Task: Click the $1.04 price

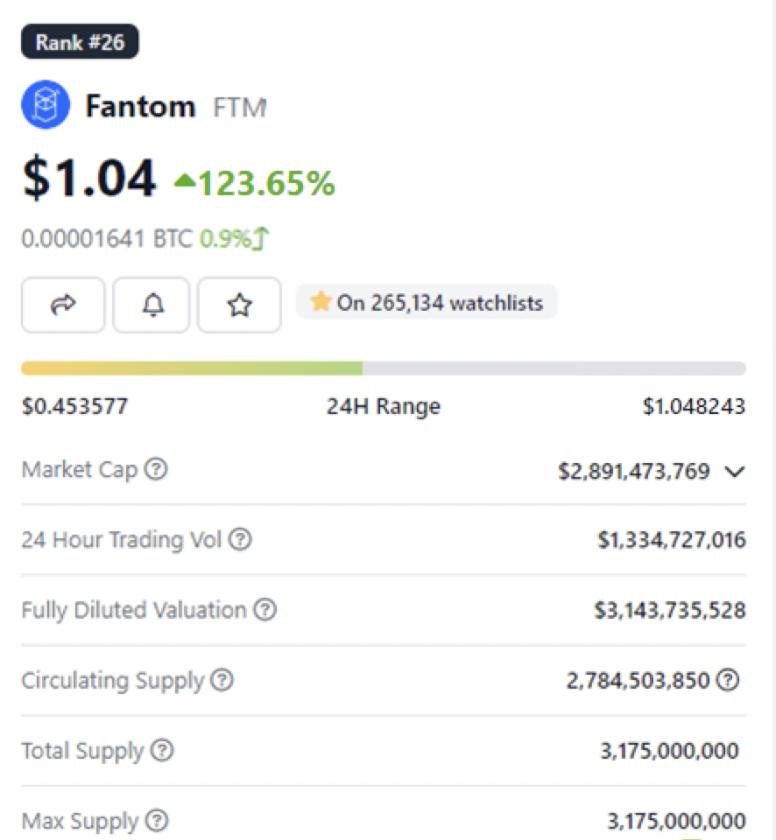Action: (x=89, y=178)
